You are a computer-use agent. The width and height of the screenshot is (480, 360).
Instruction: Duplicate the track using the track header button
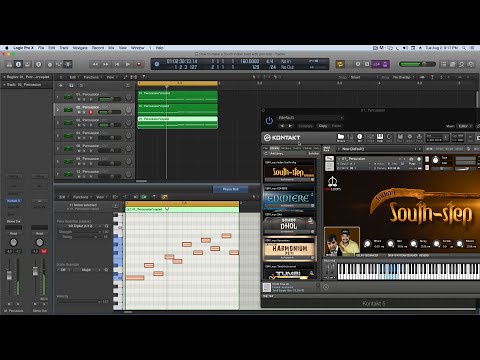pyautogui.click(x=71, y=85)
